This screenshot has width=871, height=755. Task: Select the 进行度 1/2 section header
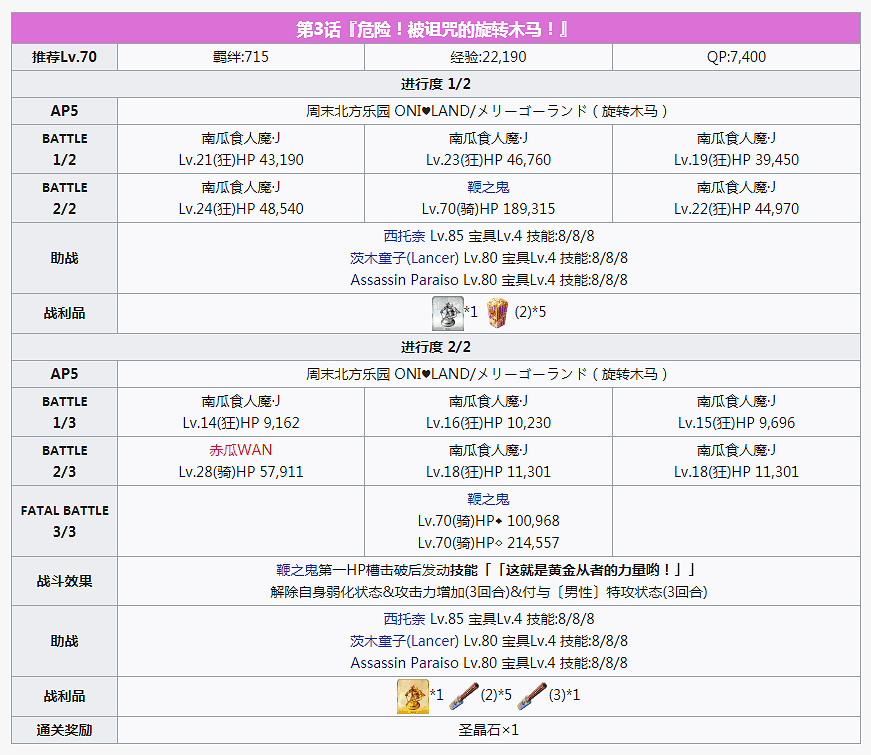click(x=435, y=84)
